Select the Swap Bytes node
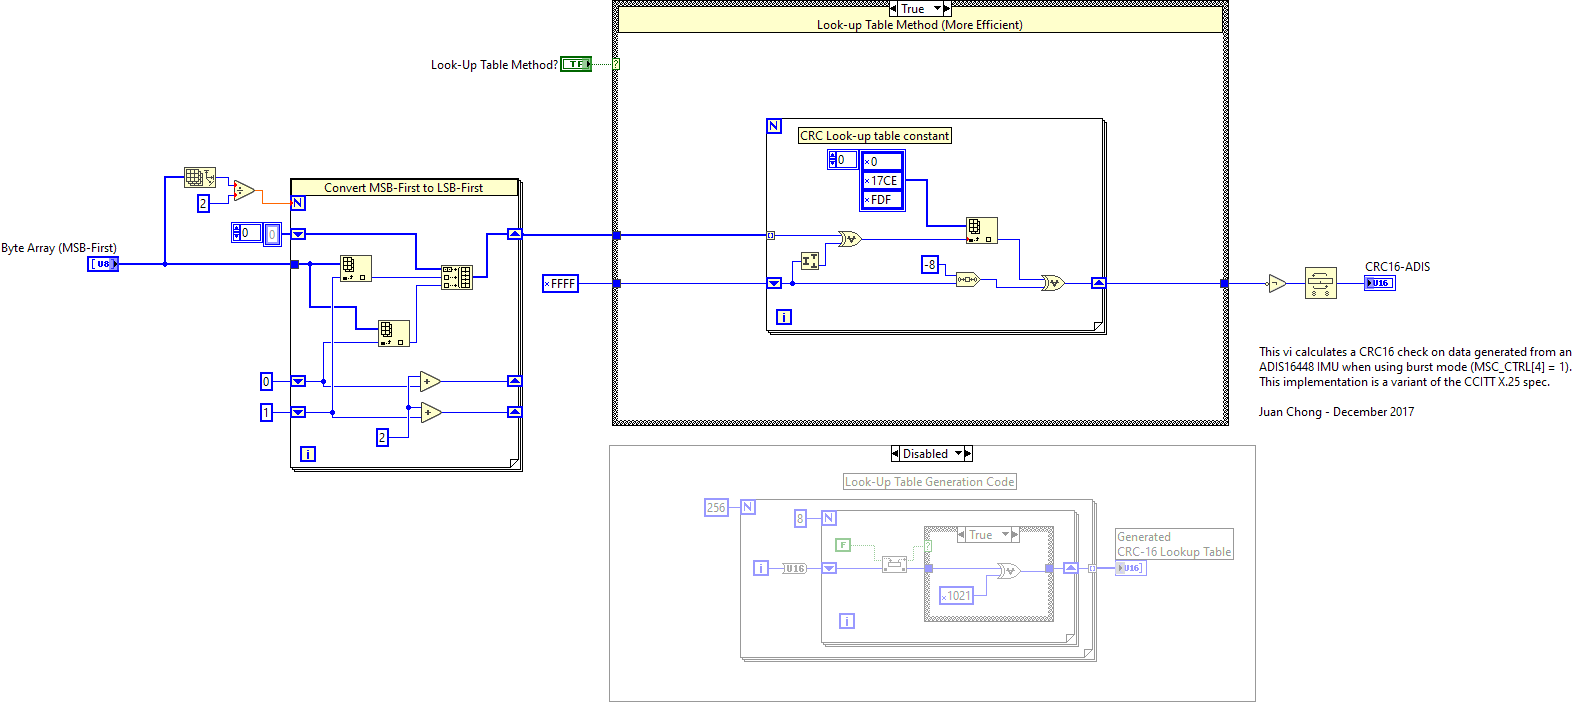This screenshot has width=1590, height=702. point(1320,283)
